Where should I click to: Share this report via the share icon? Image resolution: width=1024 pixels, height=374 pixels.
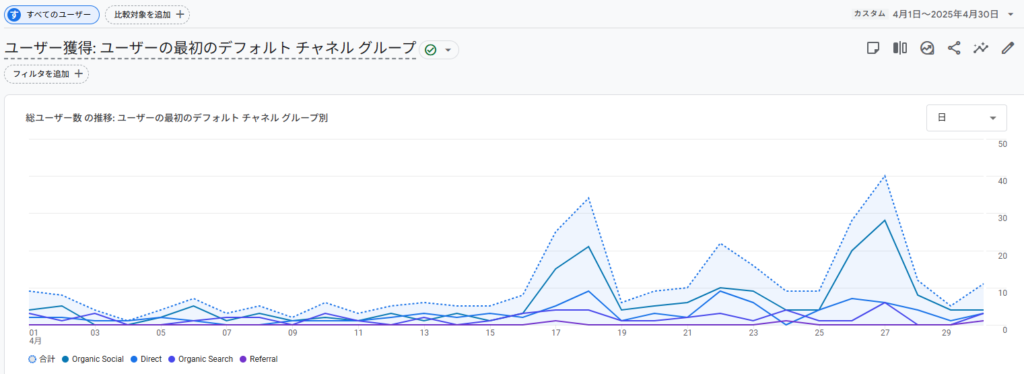point(954,48)
